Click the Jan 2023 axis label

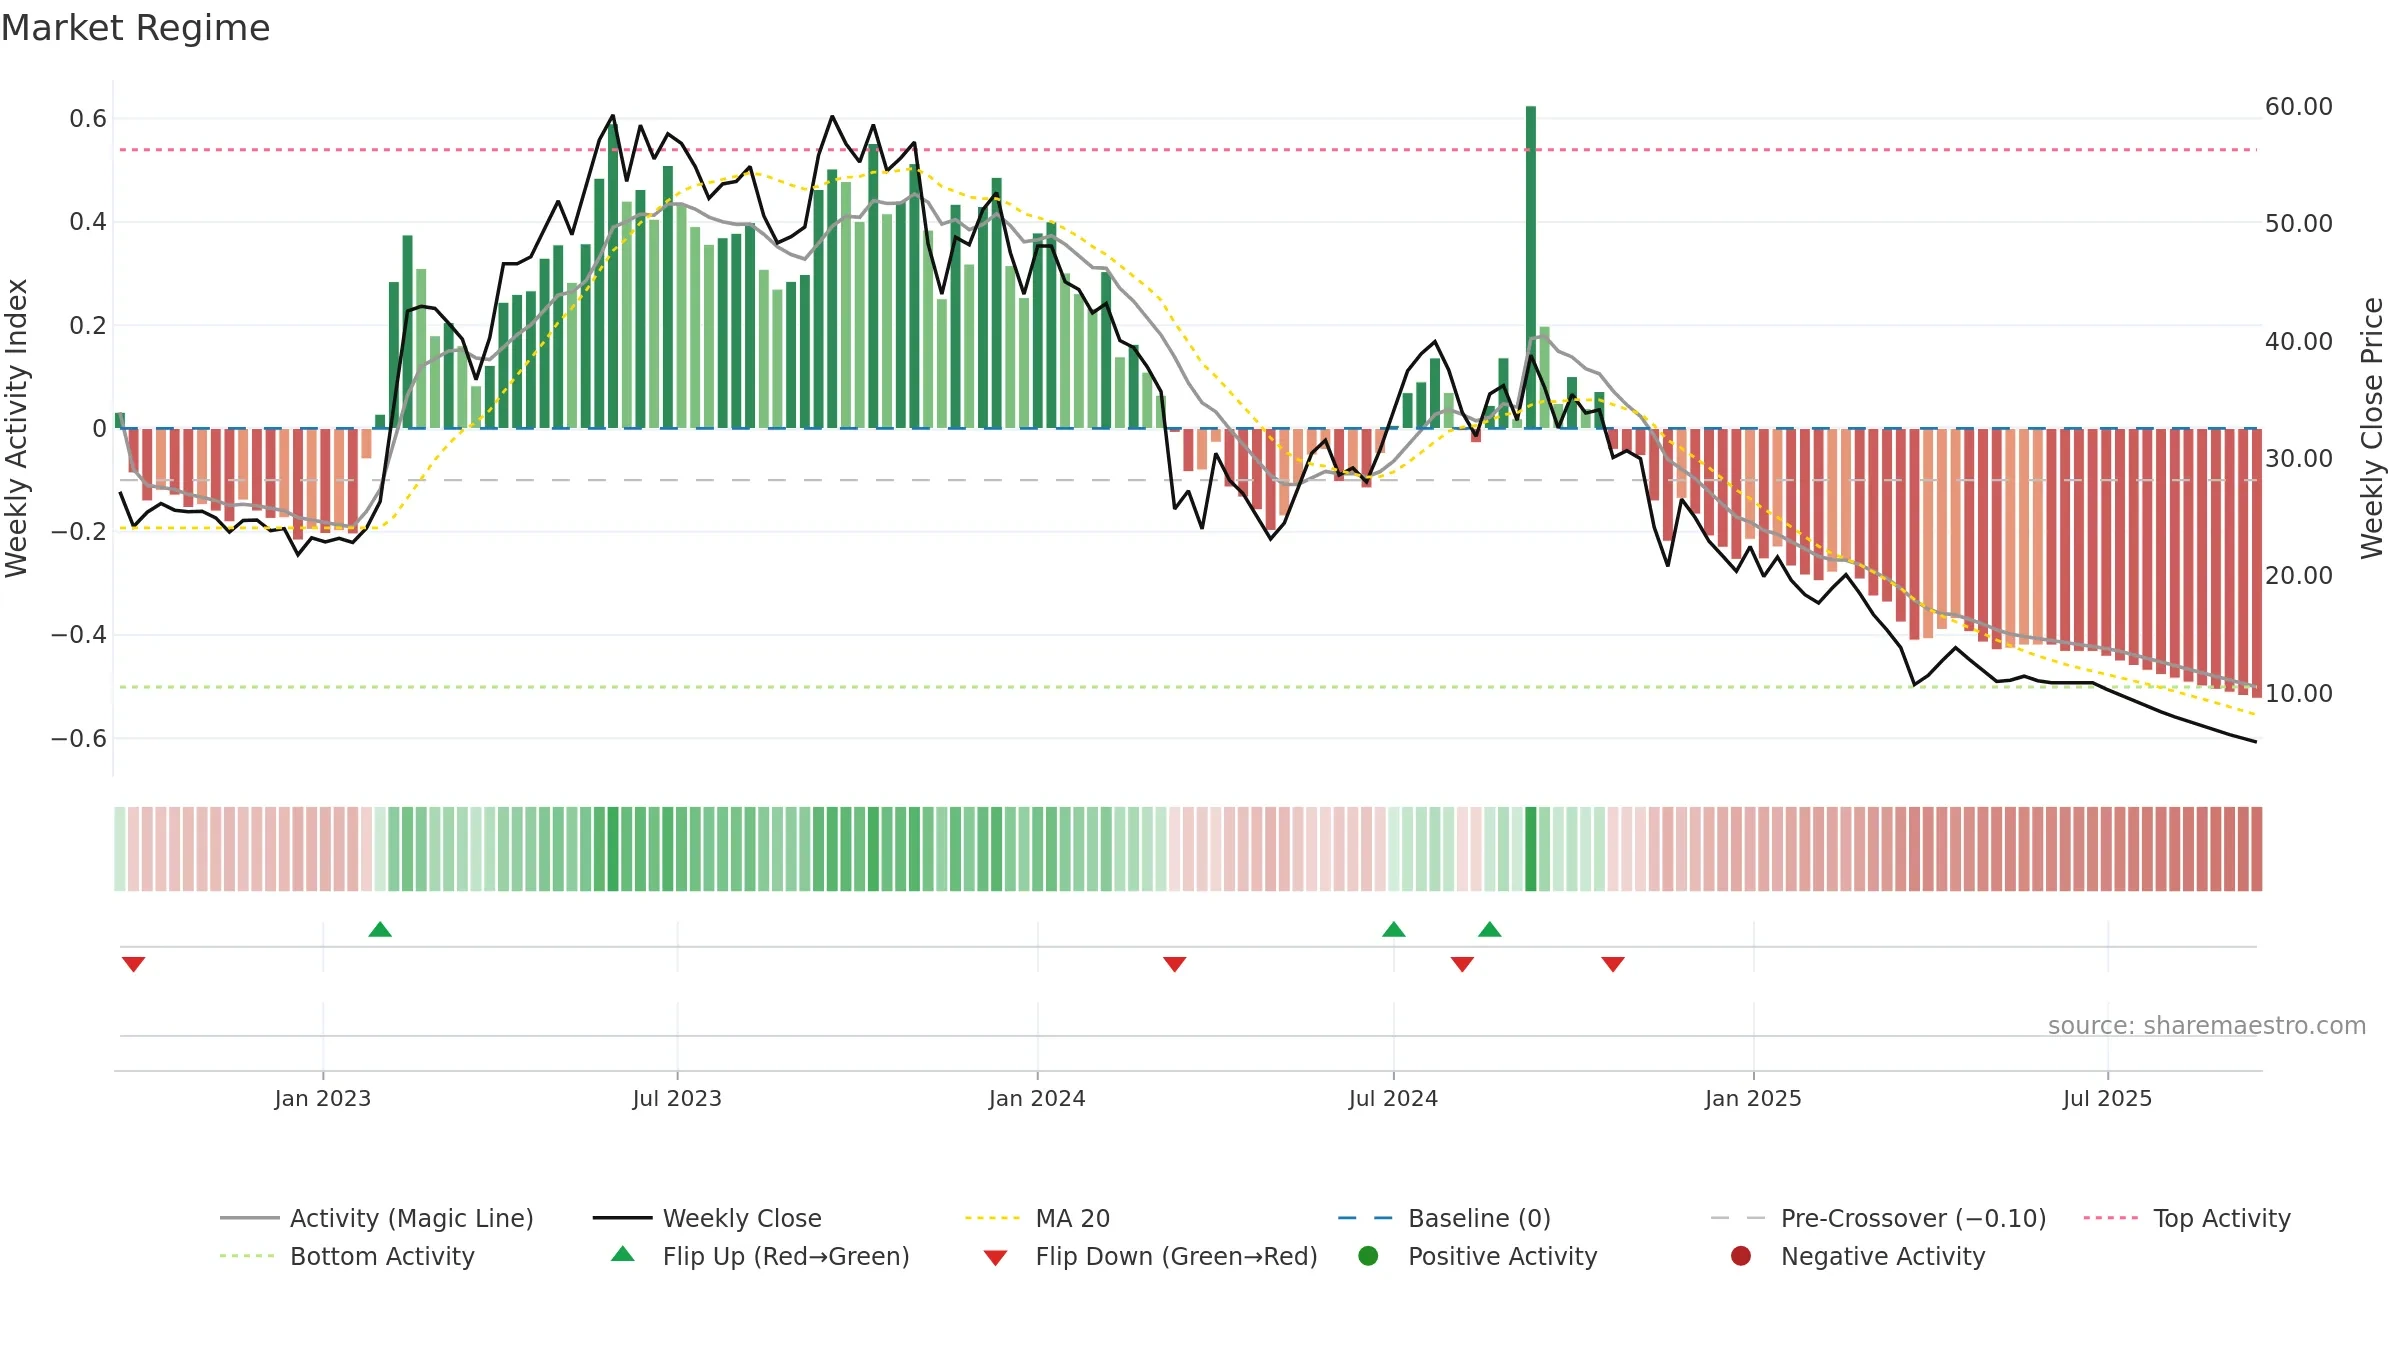coord(323,1098)
